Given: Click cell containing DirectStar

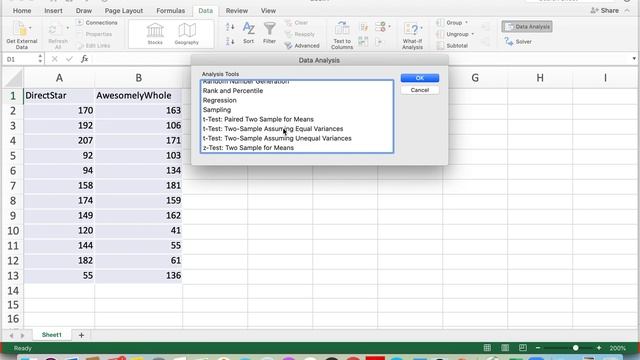Looking at the screenshot, I should 59,96.
